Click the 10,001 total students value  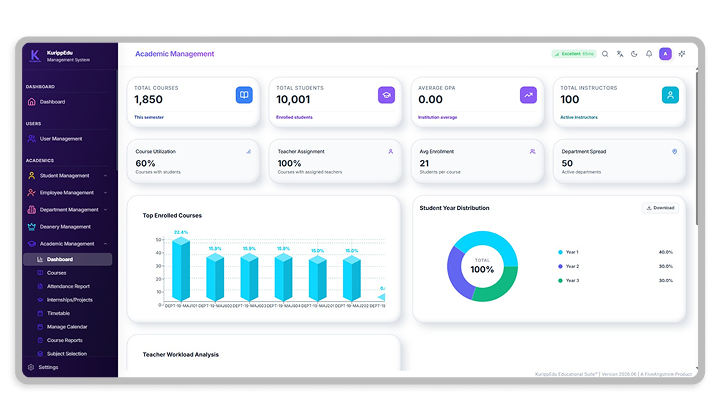click(x=293, y=99)
